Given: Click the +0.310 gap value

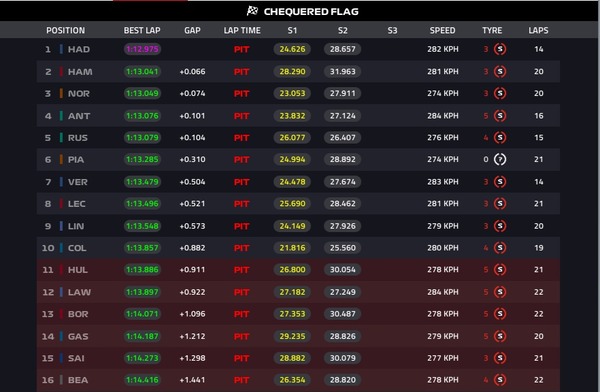Looking at the screenshot, I should [x=192, y=159].
